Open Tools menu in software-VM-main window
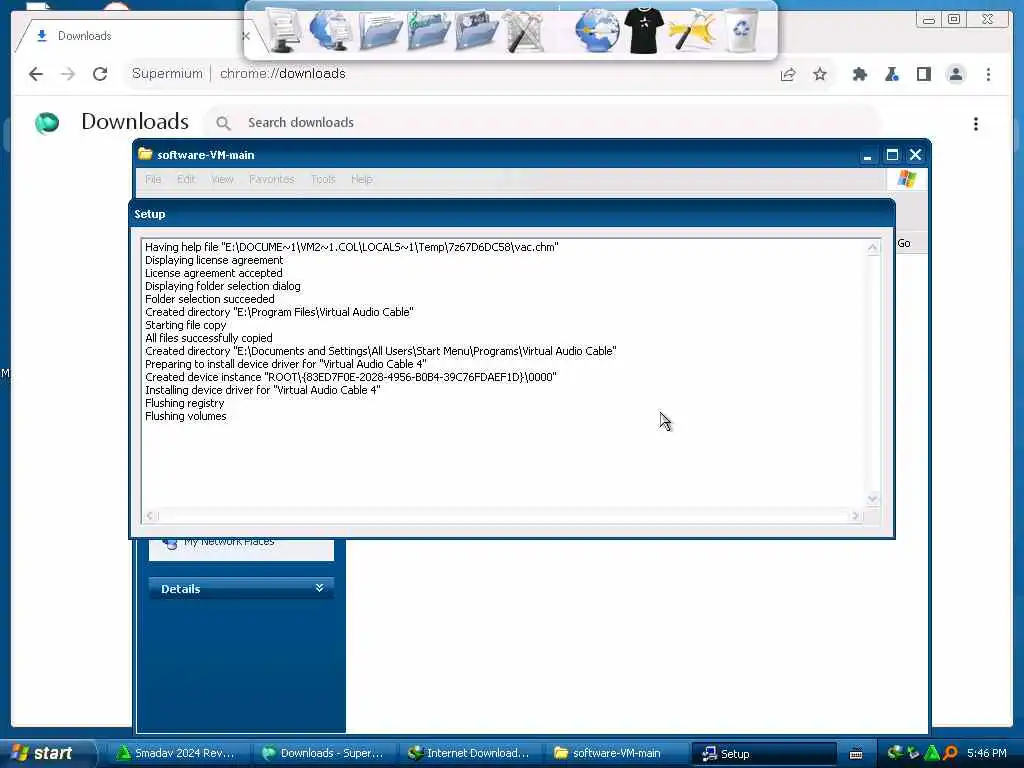 (x=323, y=179)
